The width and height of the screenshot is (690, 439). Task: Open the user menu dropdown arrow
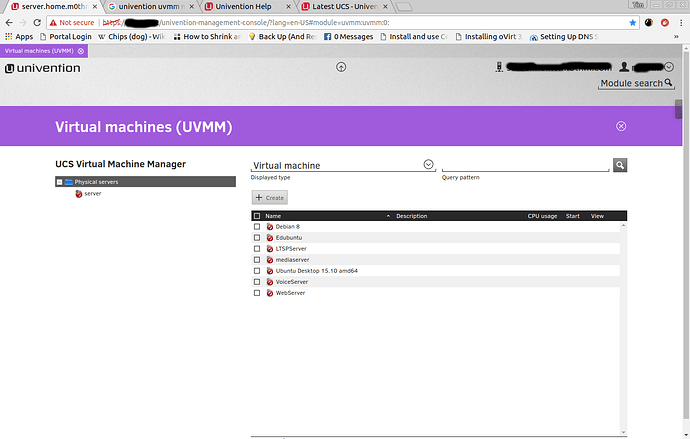(x=669, y=67)
